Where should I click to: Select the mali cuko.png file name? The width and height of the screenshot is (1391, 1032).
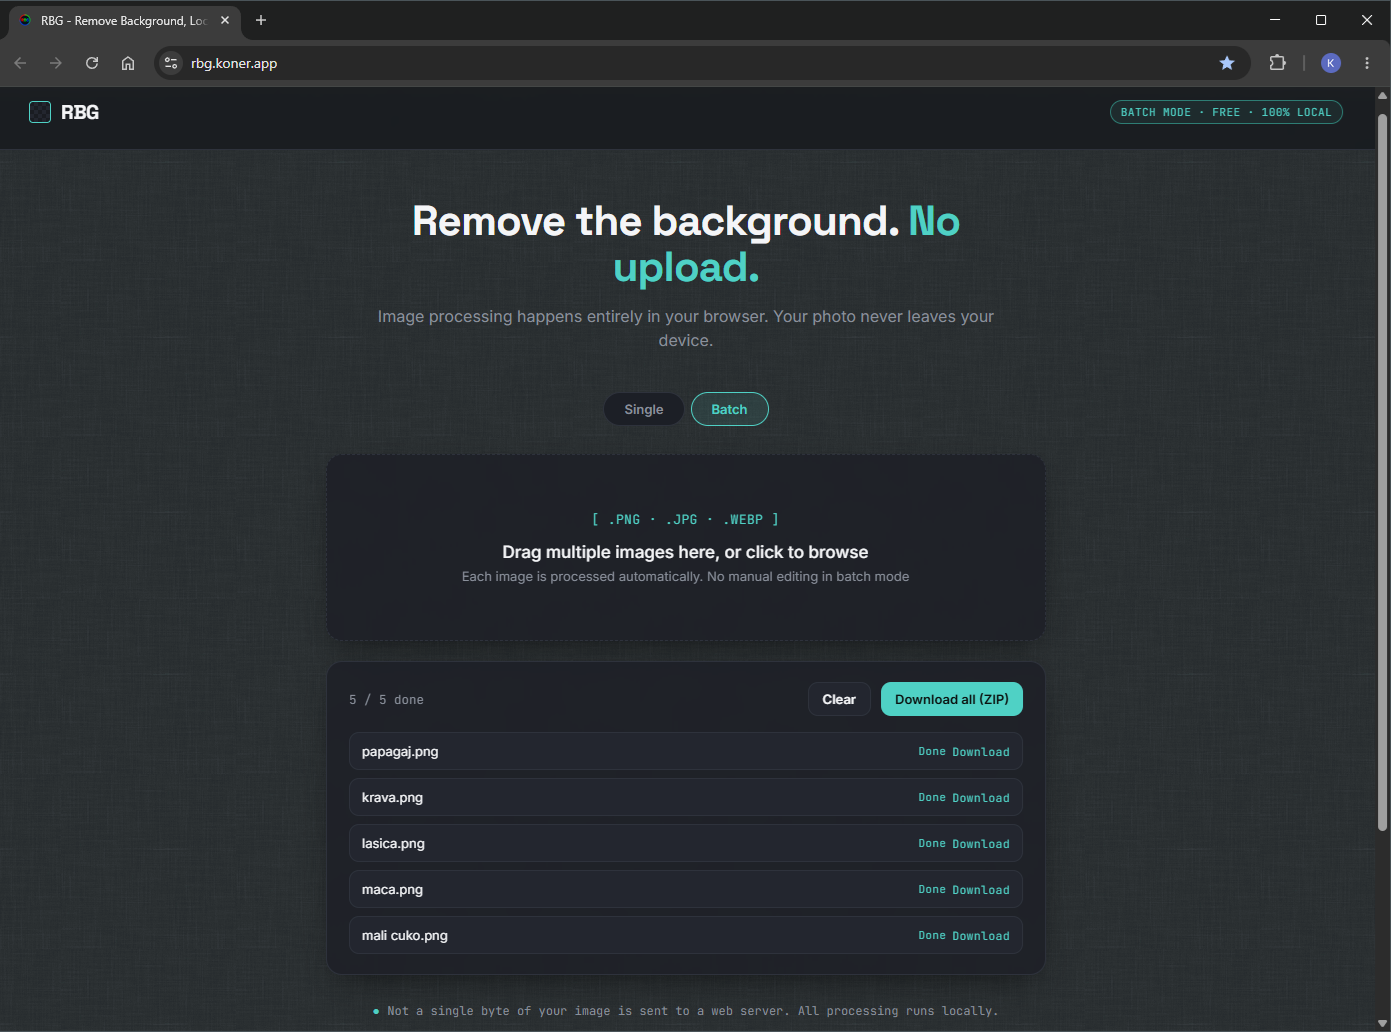(405, 935)
